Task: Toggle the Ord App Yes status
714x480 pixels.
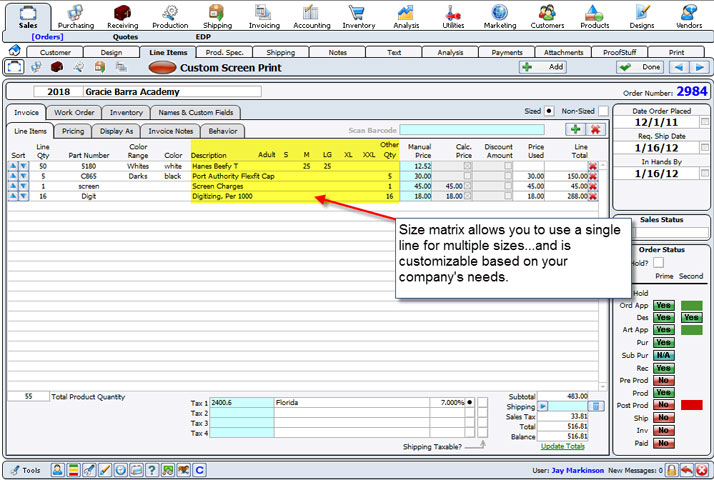Action: point(663,305)
